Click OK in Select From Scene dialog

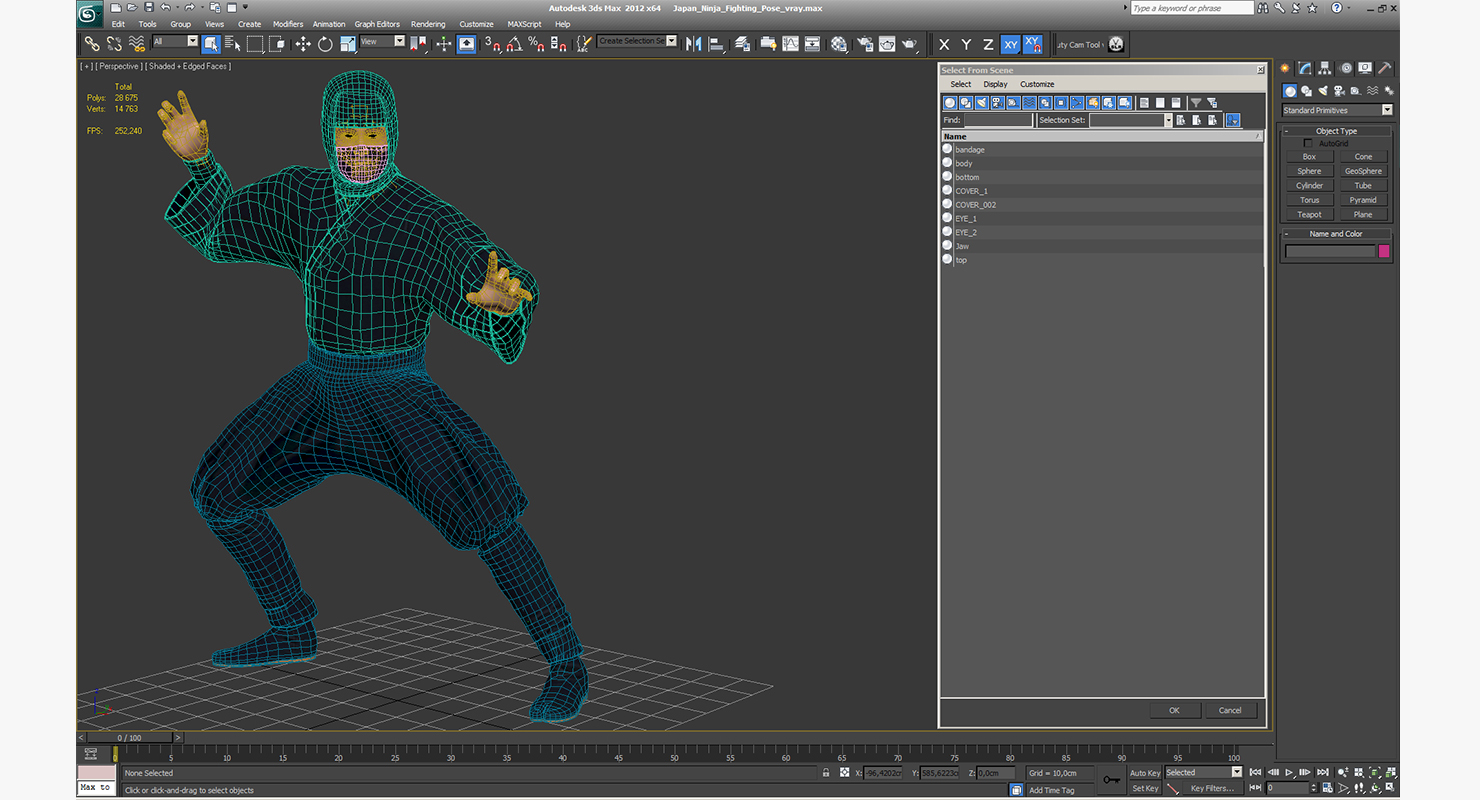tap(1174, 711)
